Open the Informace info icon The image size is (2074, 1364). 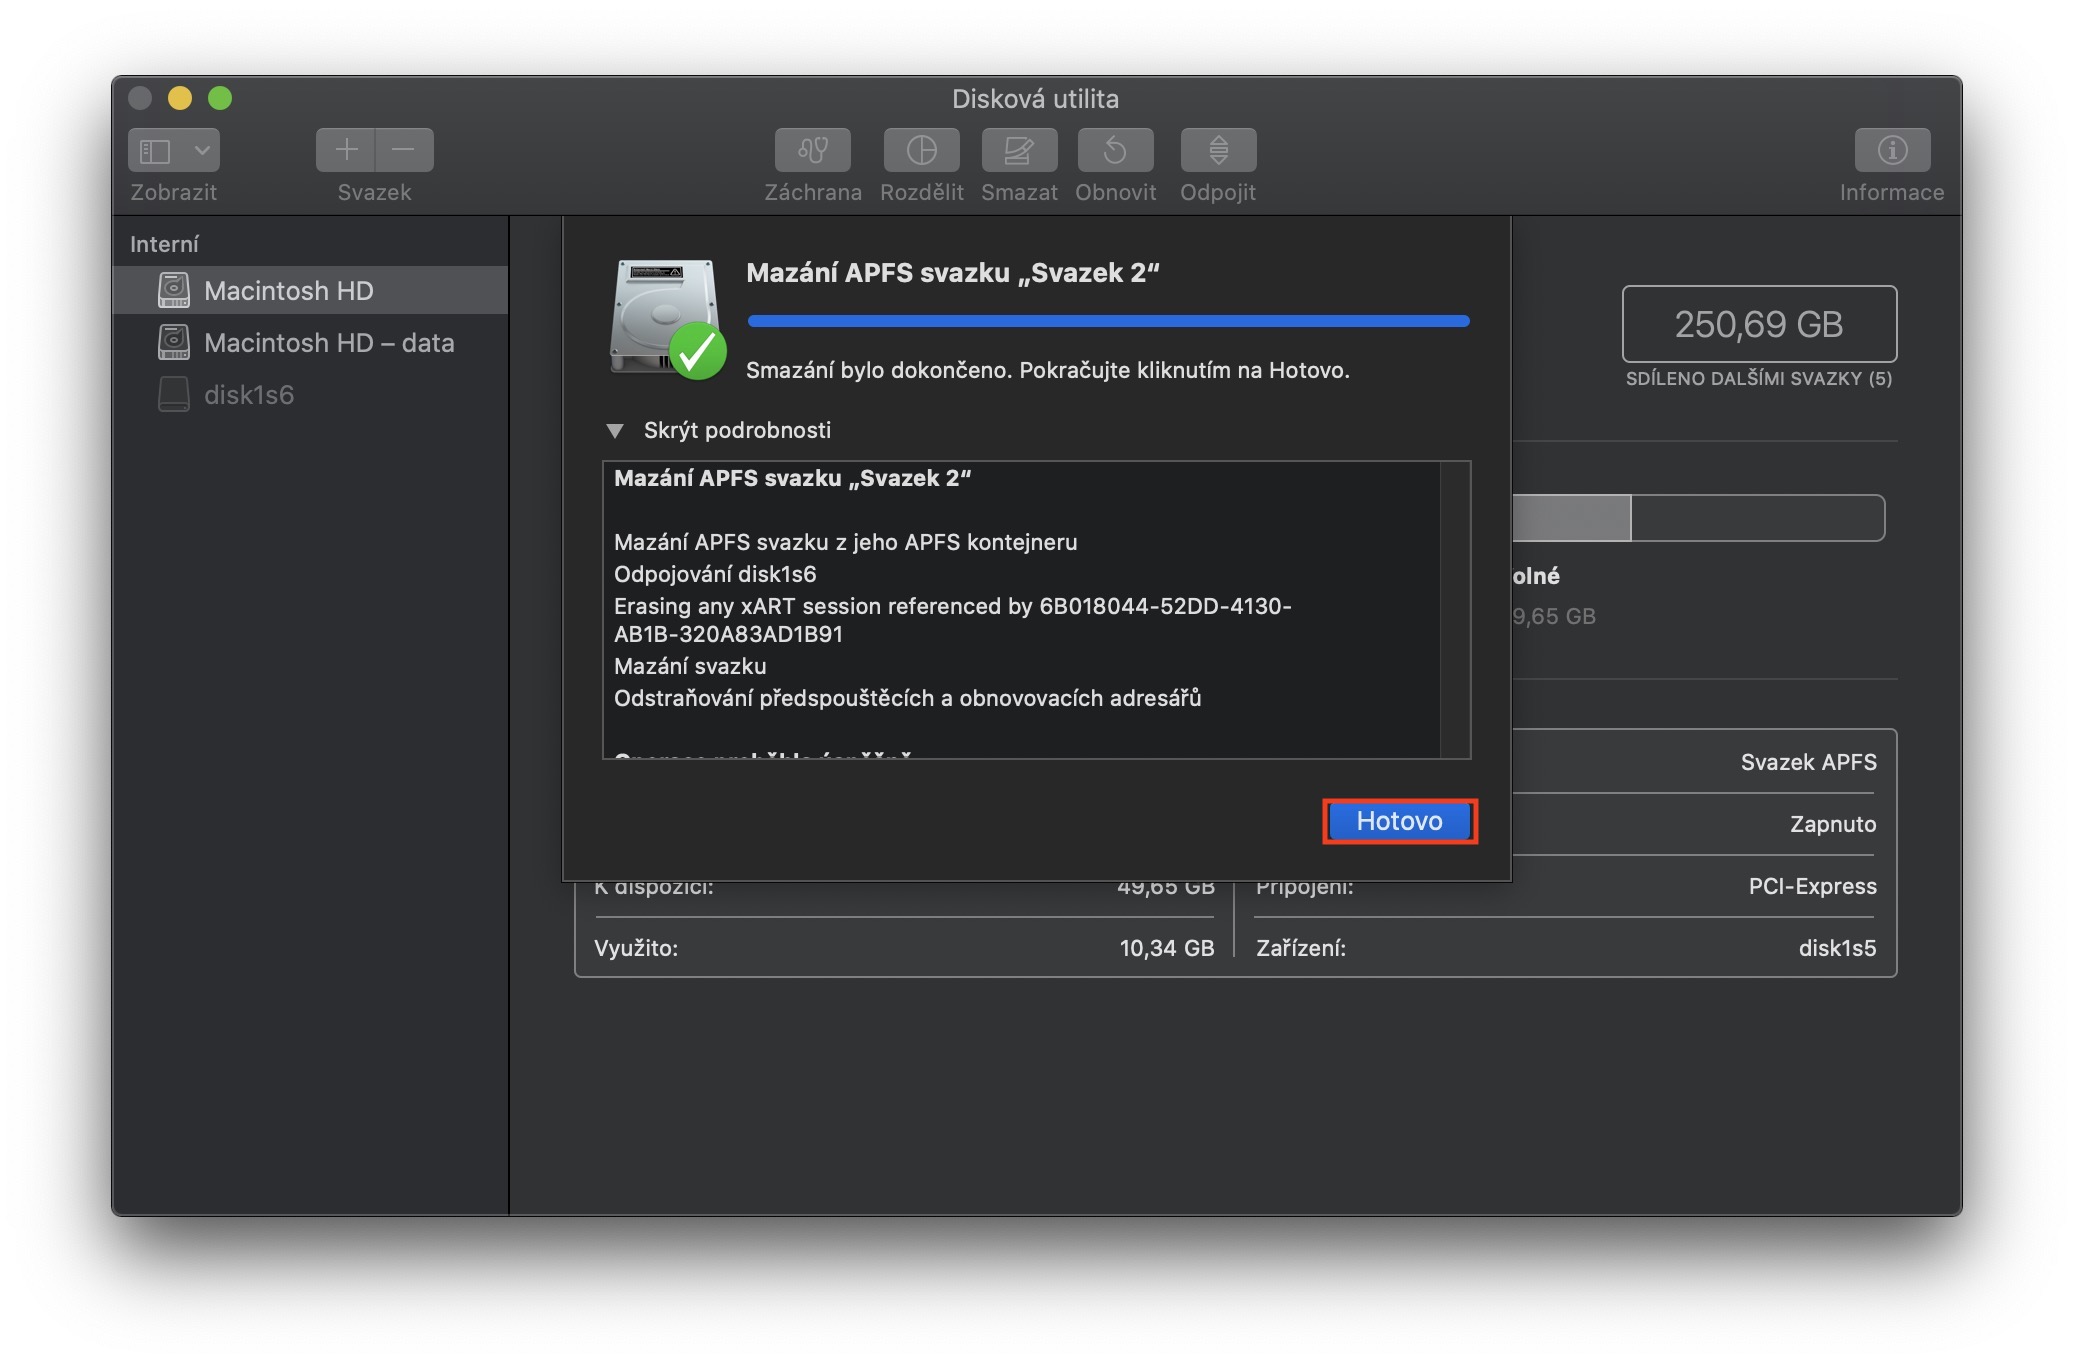[x=1891, y=150]
